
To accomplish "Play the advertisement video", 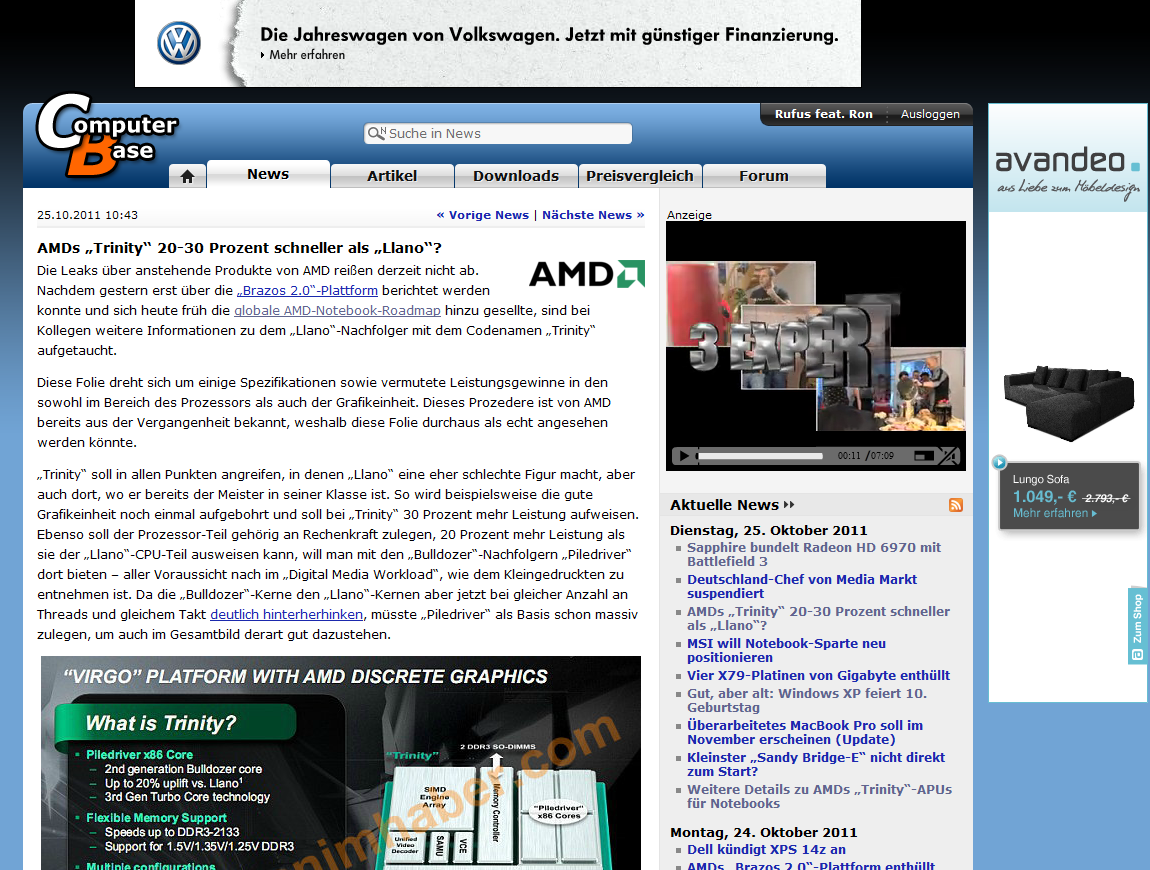I will coord(684,456).
